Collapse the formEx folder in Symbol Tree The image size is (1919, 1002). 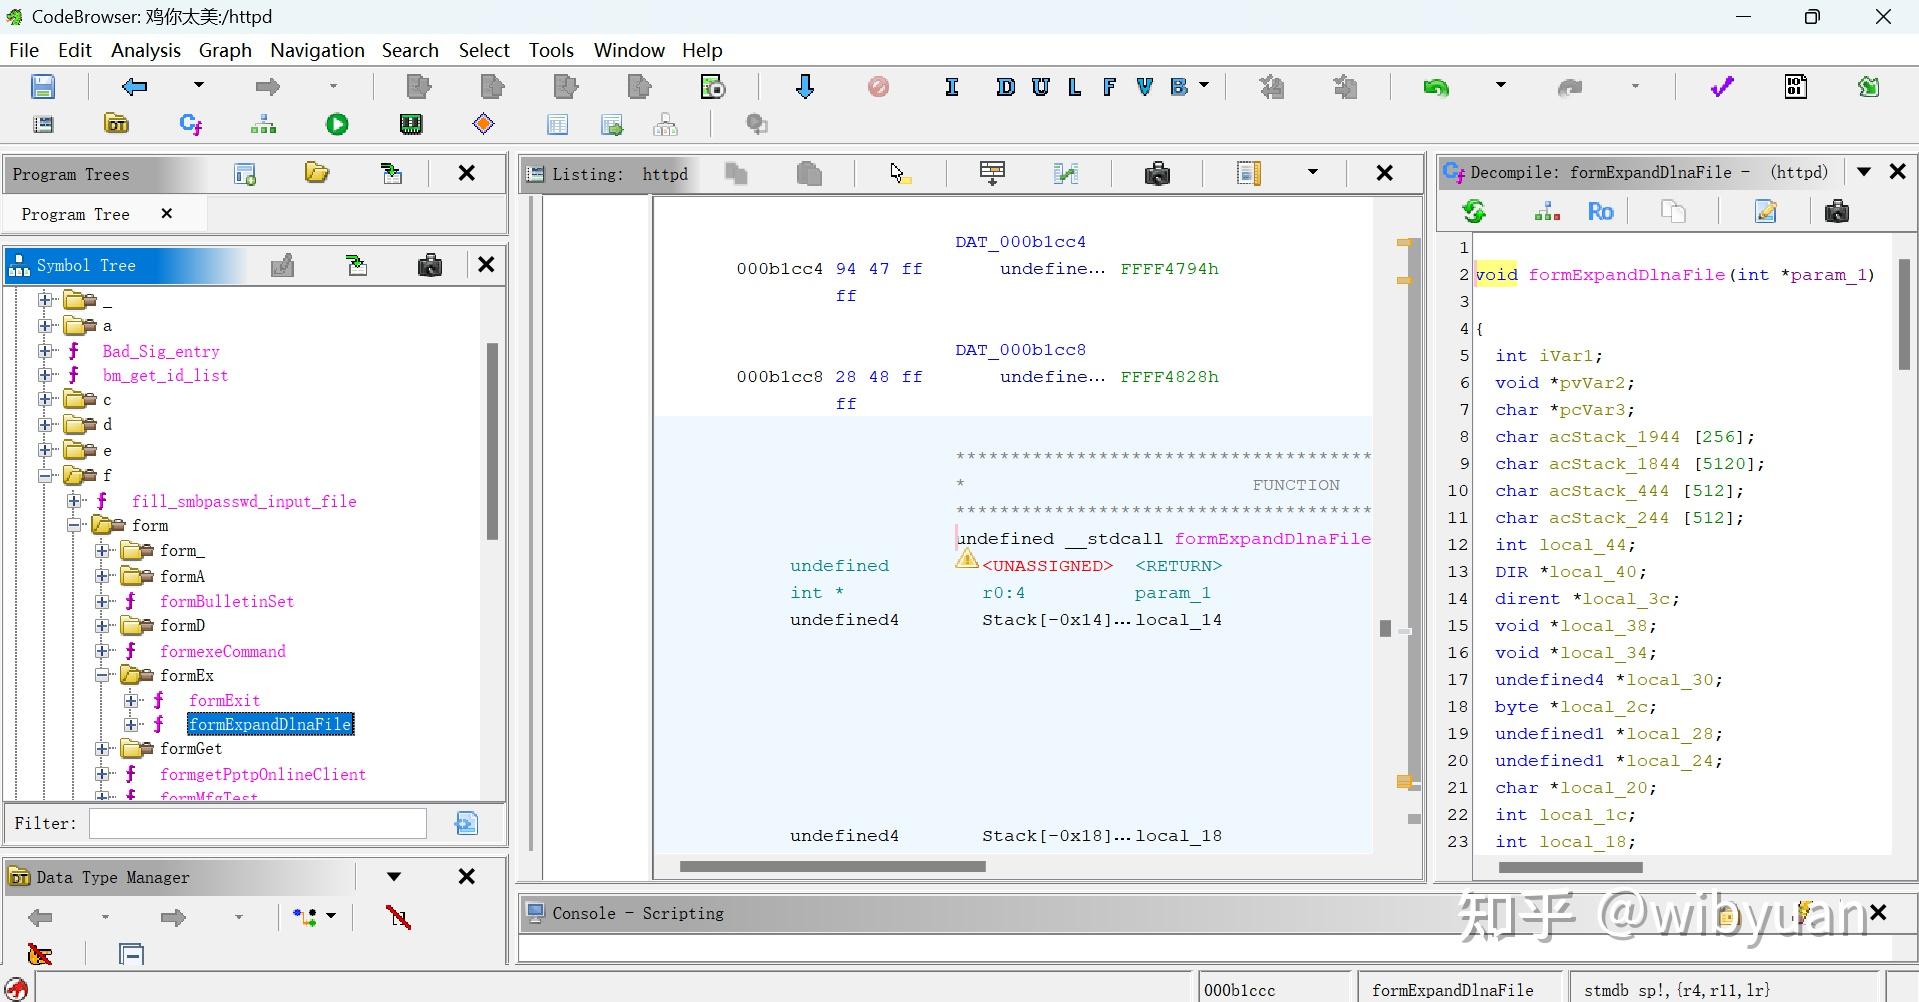click(103, 676)
